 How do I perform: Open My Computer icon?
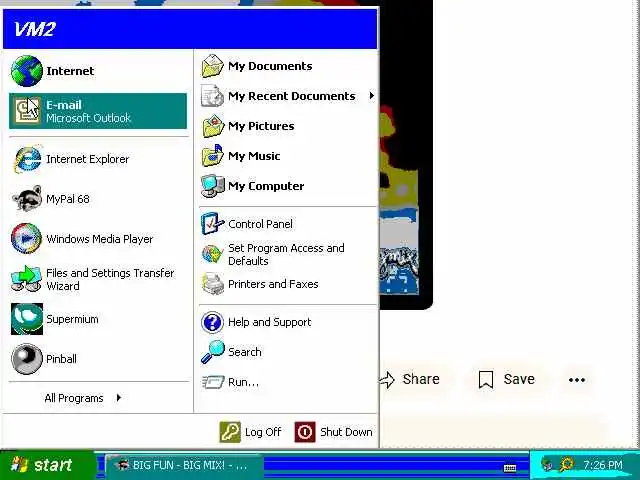pos(213,186)
